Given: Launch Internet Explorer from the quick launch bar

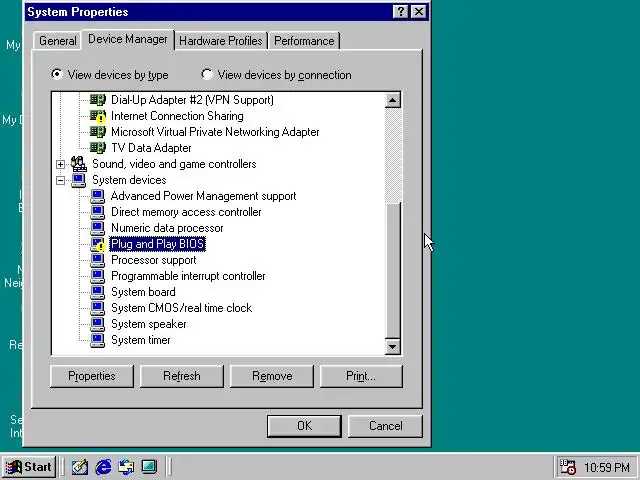Looking at the screenshot, I should [x=103, y=467].
